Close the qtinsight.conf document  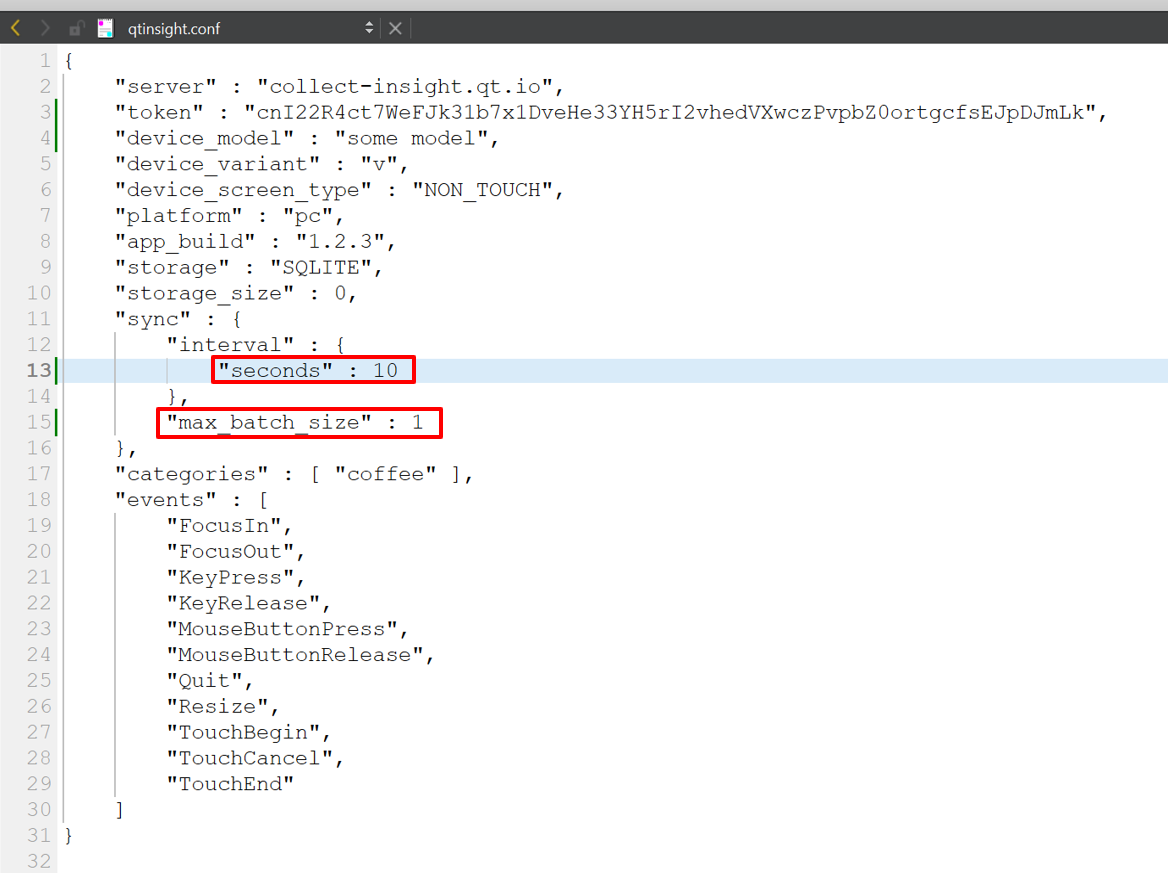click(395, 28)
